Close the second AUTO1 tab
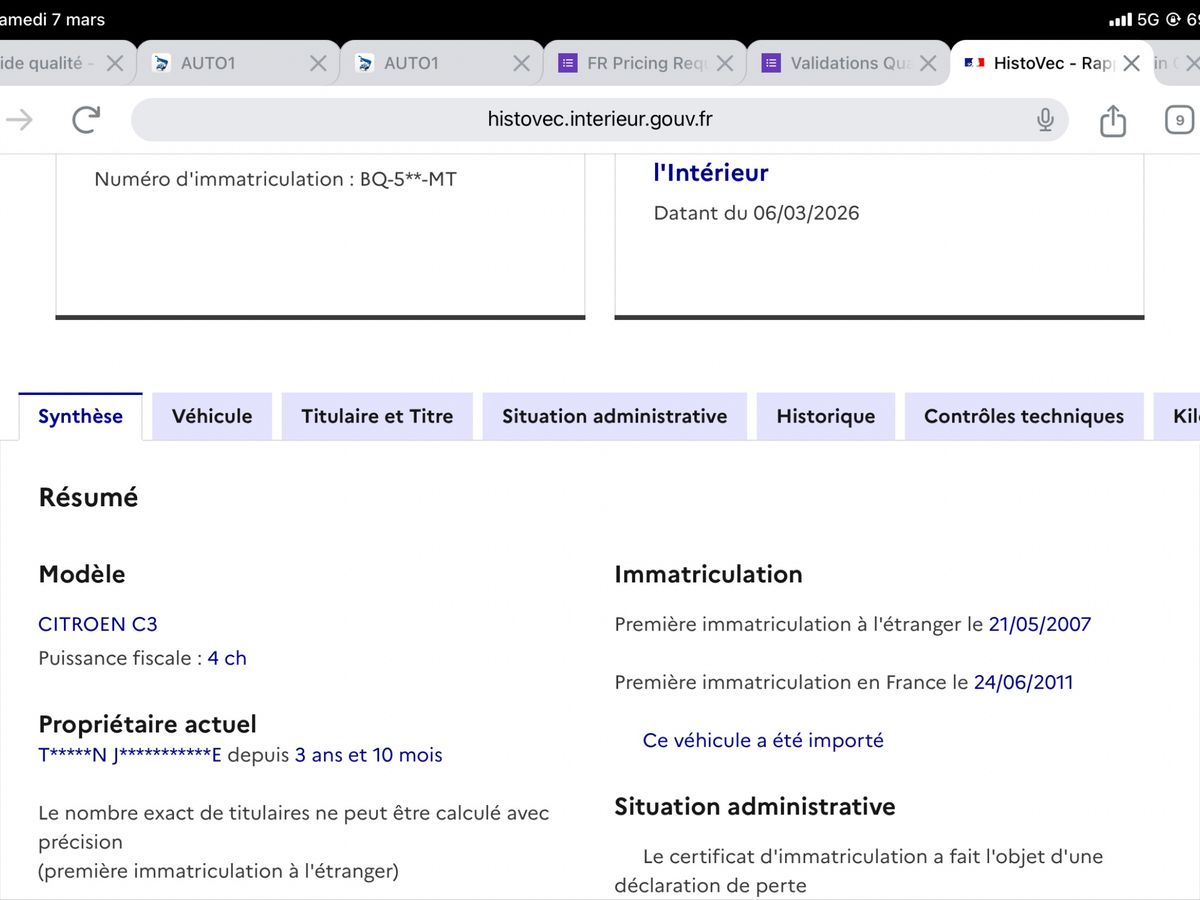1200x900 pixels. tap(521, 63)
